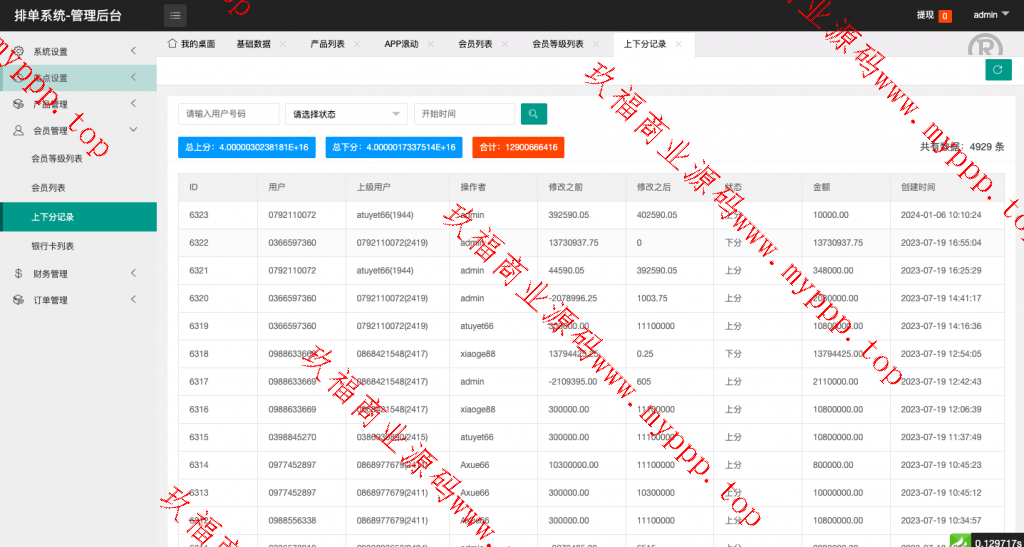
Task: Click the green search magnifier button
Action: coord(534,114)
